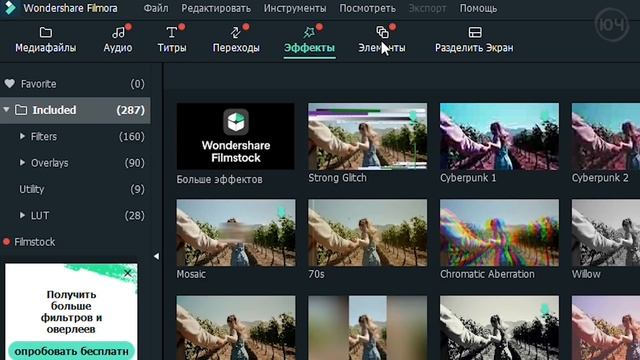Click the Экспорт menu item
Screen dimensions: 640x360
pos(427,8)
